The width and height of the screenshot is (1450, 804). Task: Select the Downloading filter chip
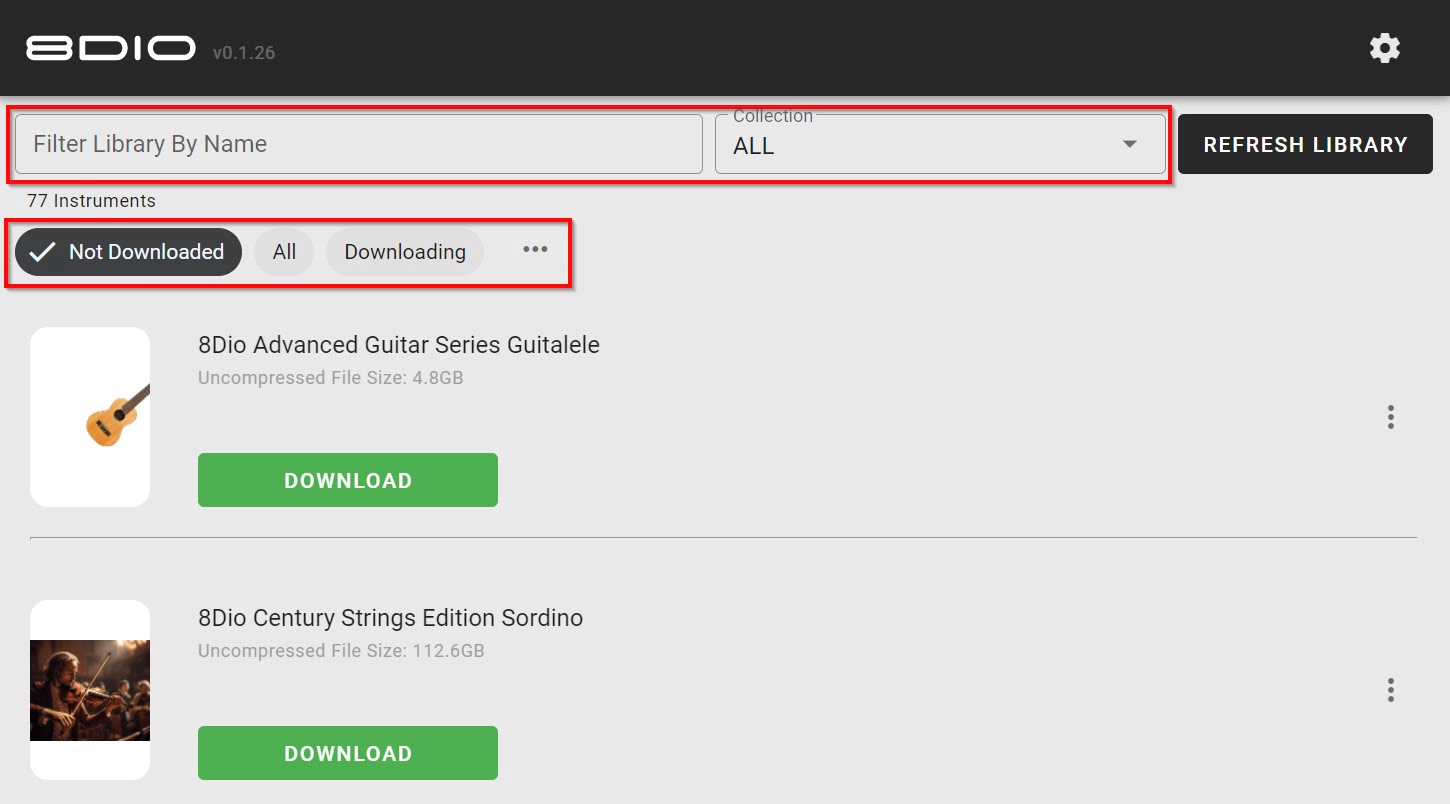coord(405,252)
